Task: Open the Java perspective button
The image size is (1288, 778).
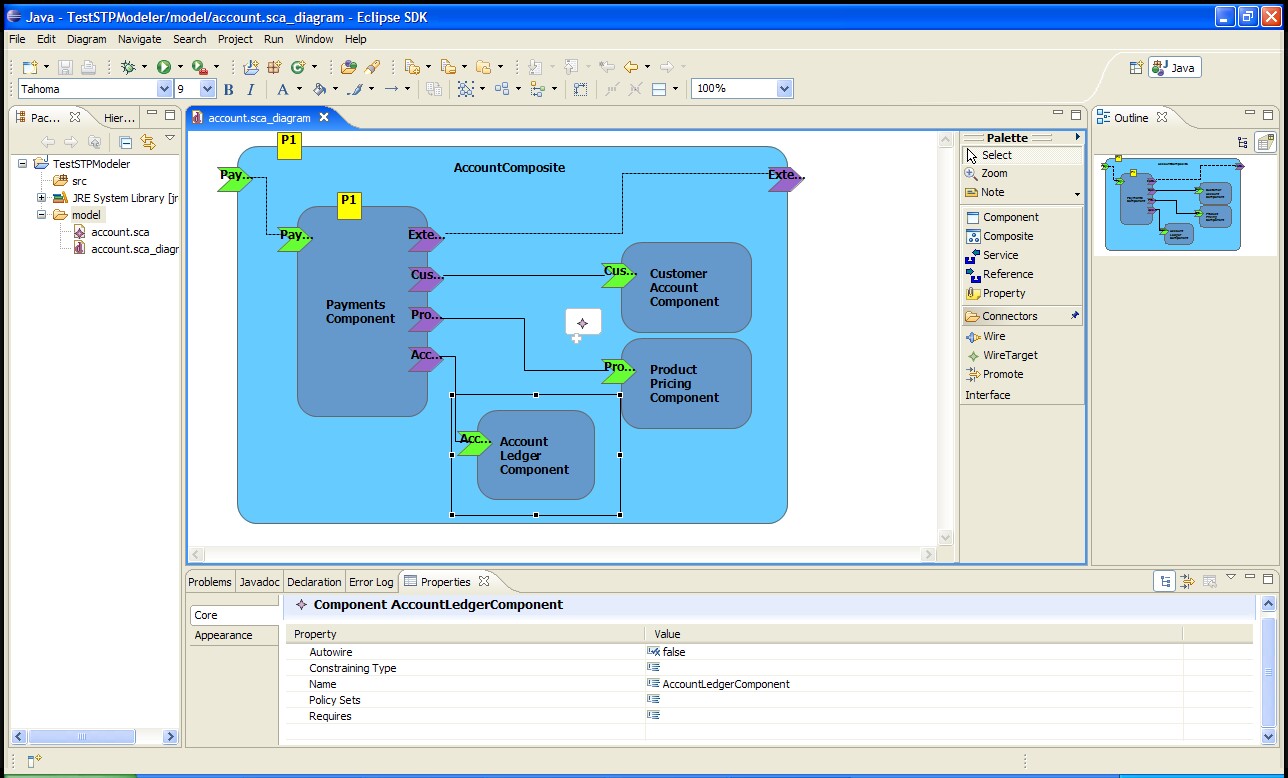Action: click(1174, 68)
